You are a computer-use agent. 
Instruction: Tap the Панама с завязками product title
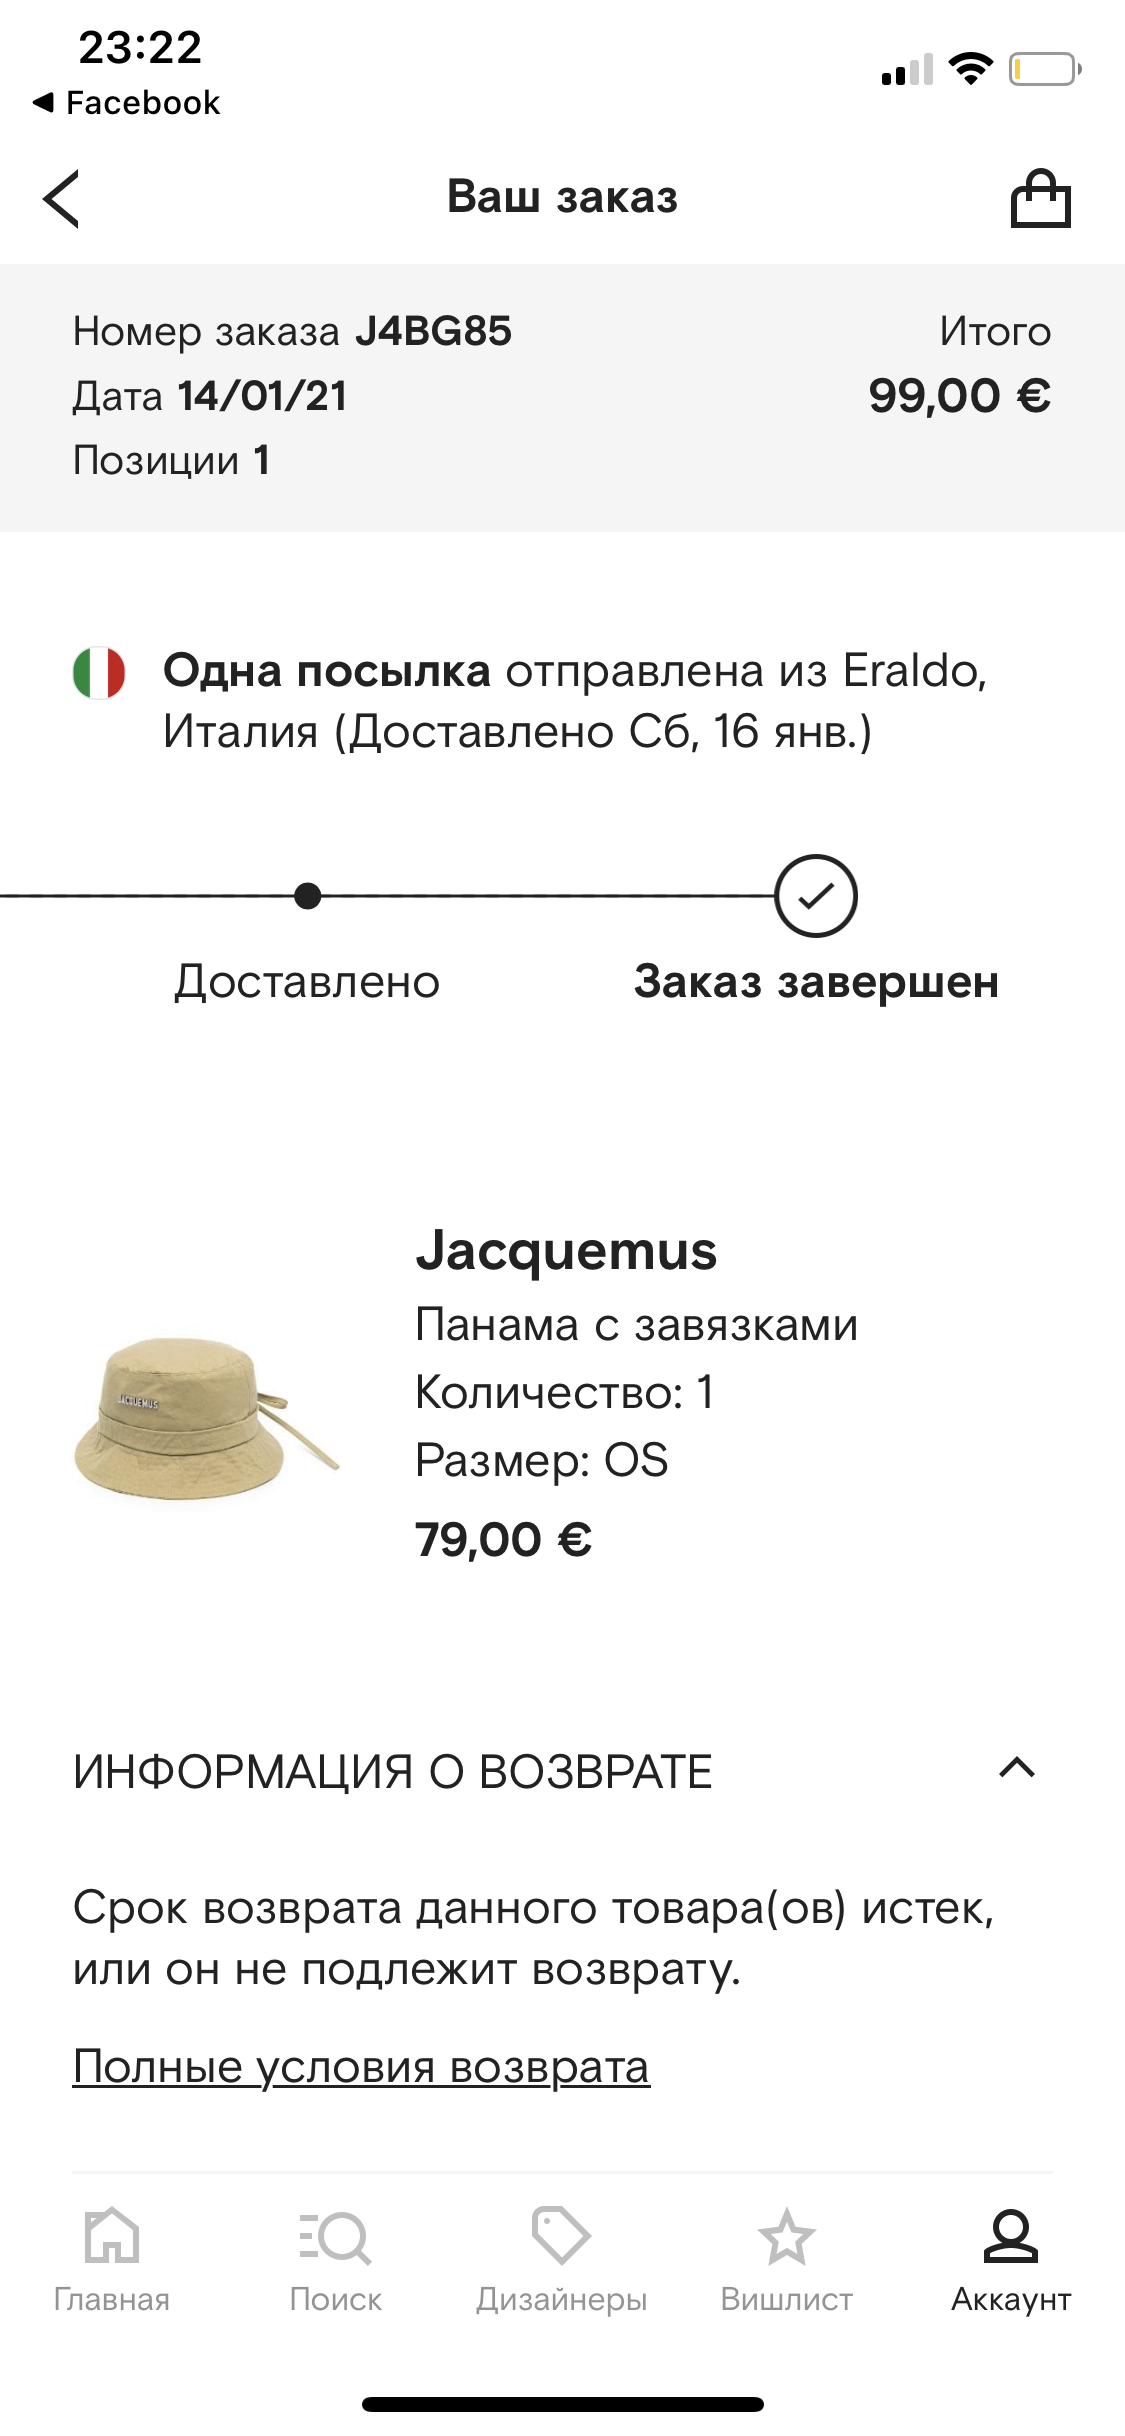[x=636, y=1325]
